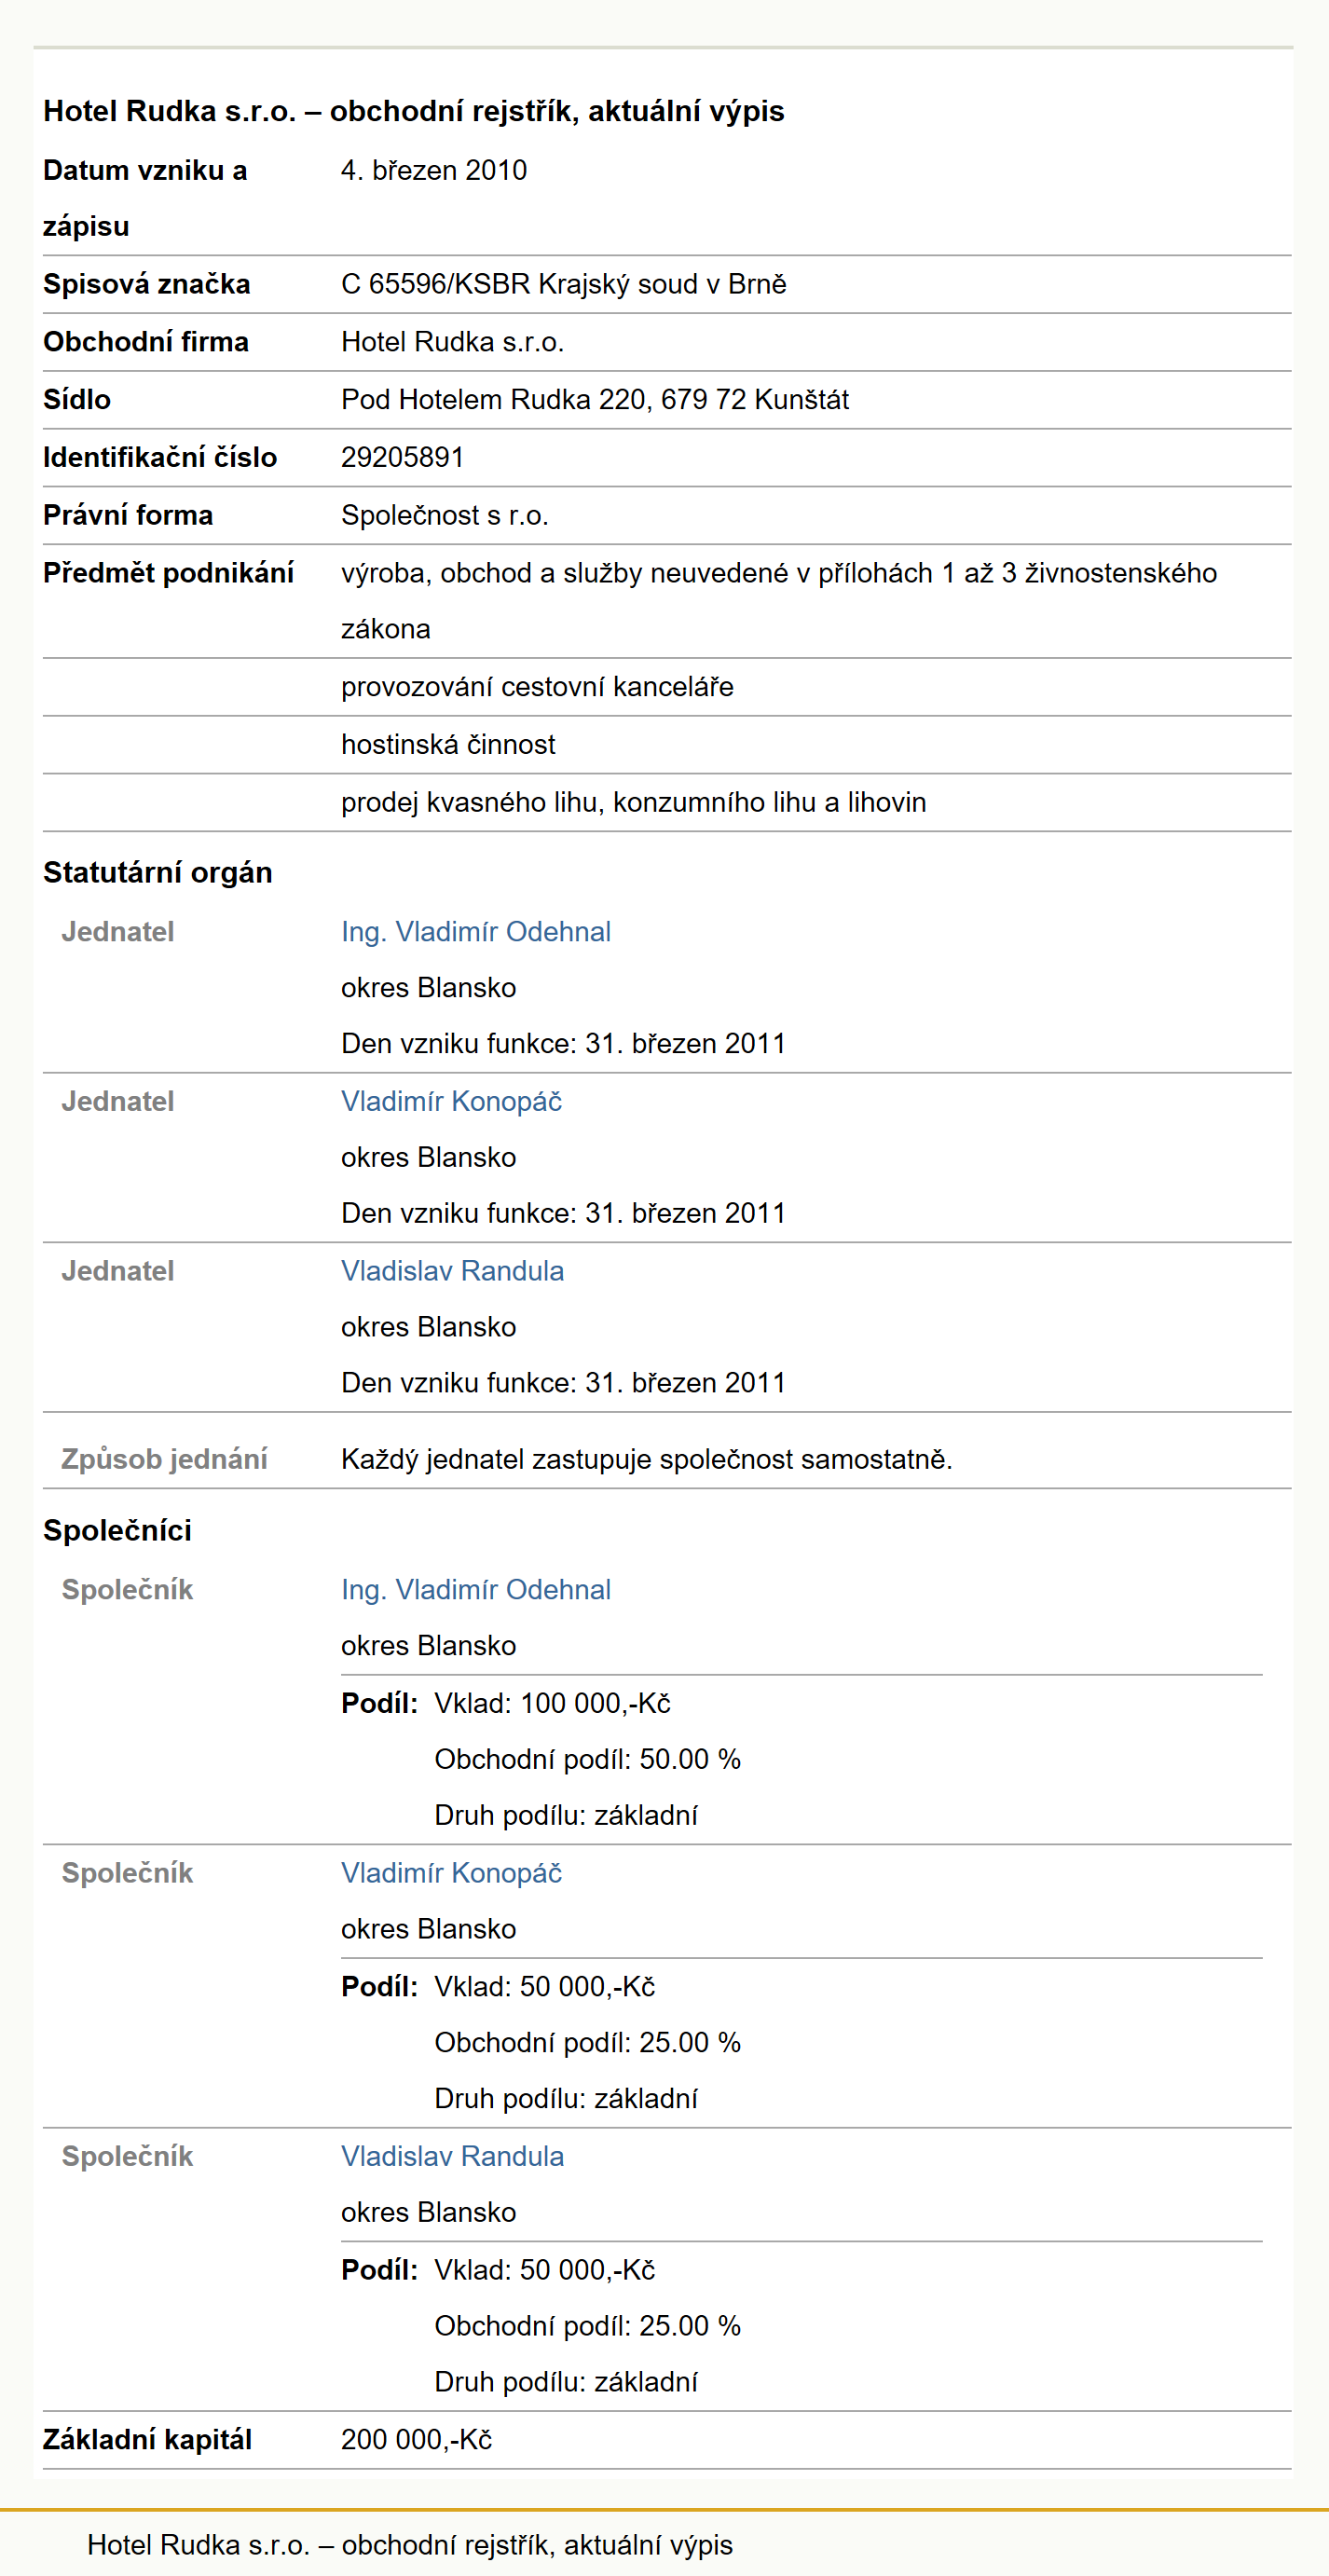Click the page heading Hotel Rudka s.r.o. obchodní rejstřík
Screen dimensions: 1329x2576
(x=413, y=111)
